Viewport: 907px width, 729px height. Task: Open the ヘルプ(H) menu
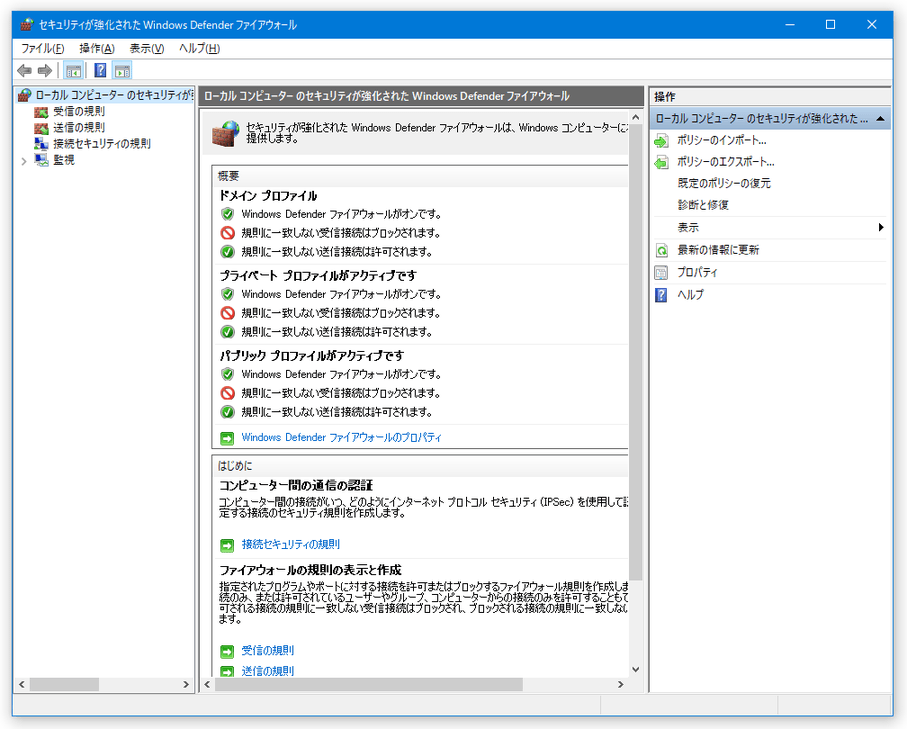tap(199, 49)
